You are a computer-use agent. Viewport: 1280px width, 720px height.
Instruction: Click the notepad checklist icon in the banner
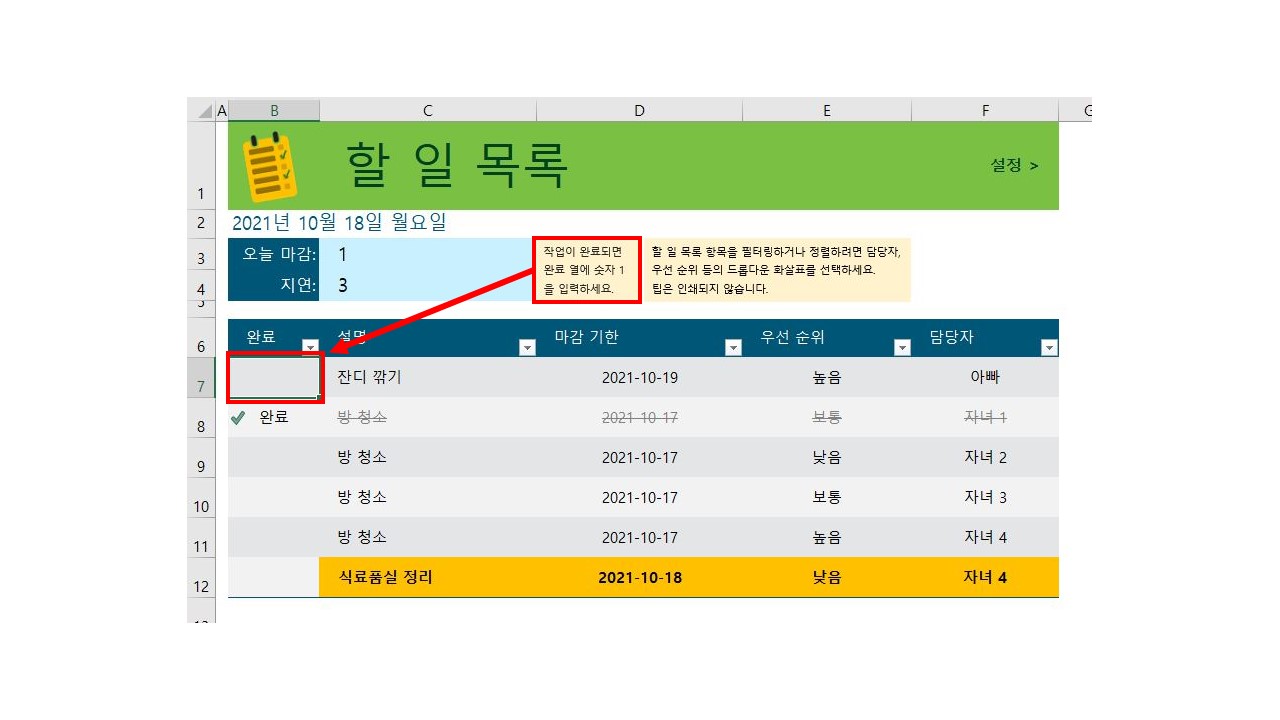coord(270,168)
